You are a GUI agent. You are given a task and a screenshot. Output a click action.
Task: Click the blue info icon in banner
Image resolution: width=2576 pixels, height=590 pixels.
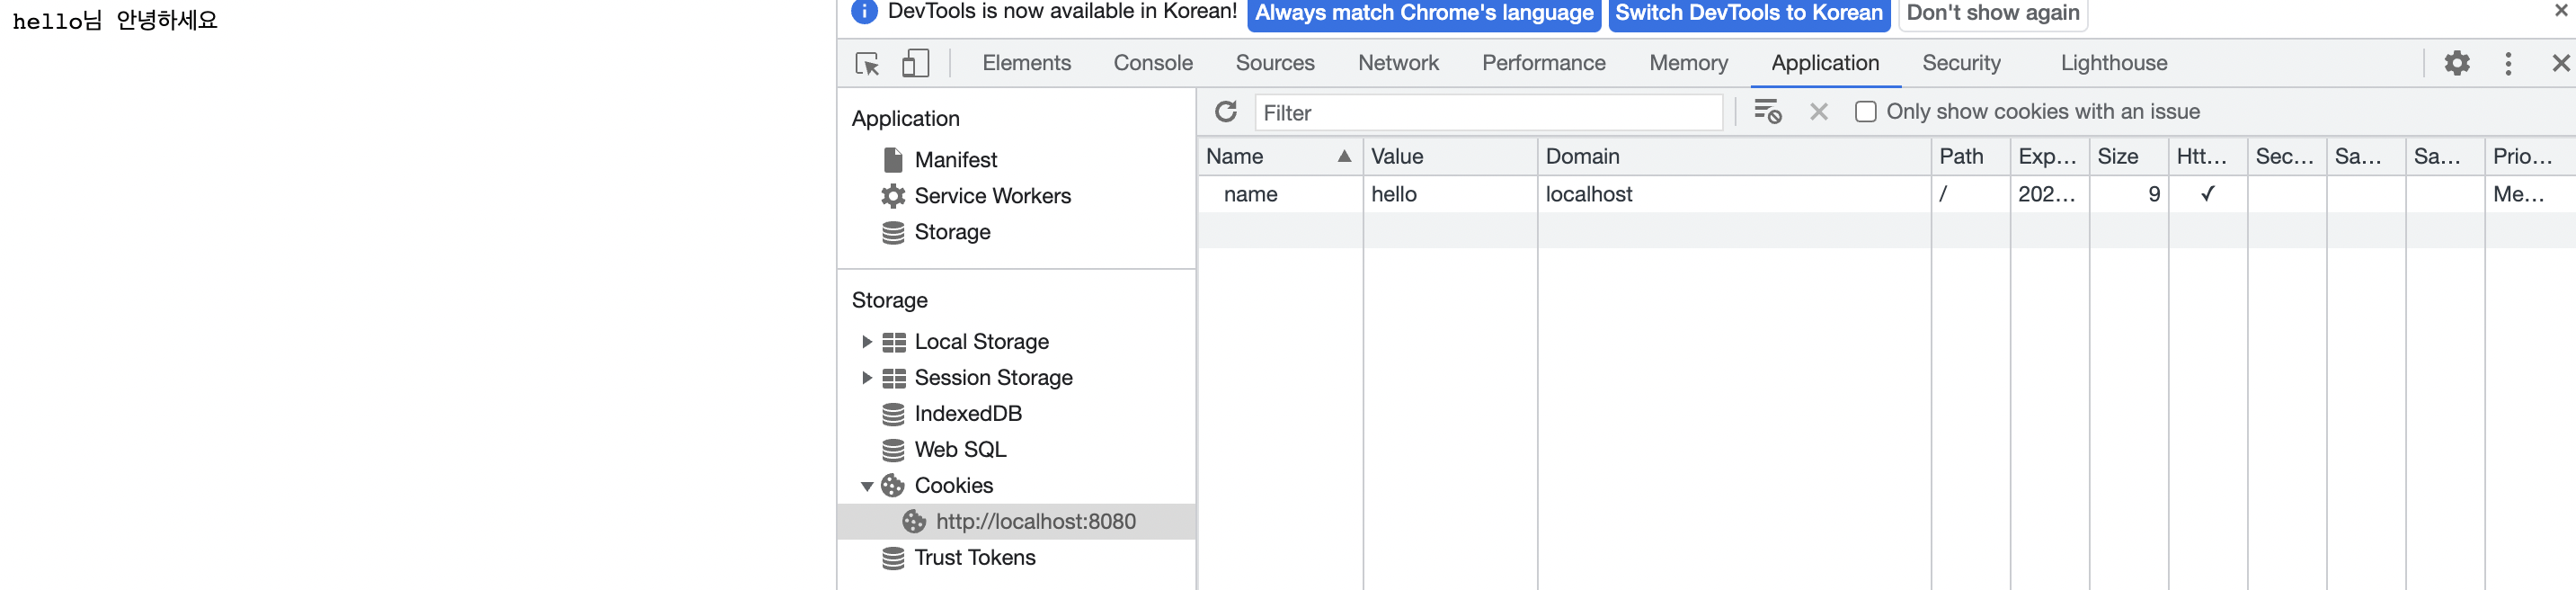click(864, 11)
